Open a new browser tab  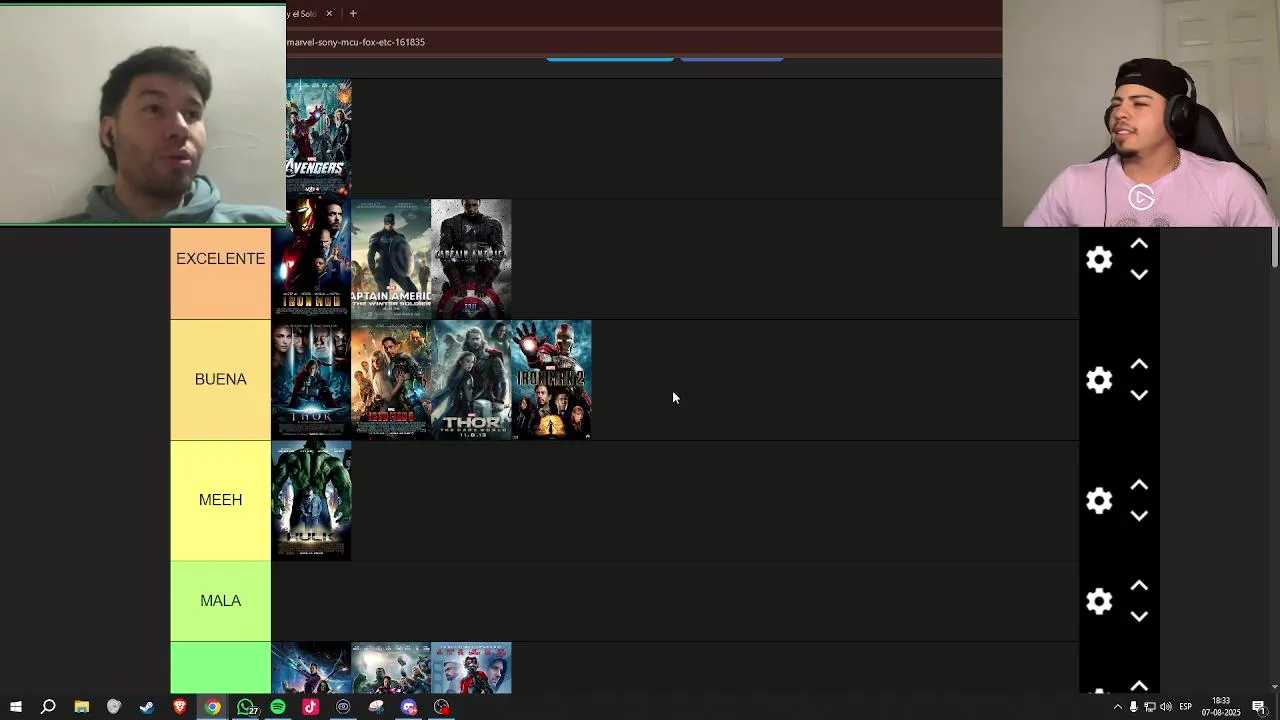point(353,14)
